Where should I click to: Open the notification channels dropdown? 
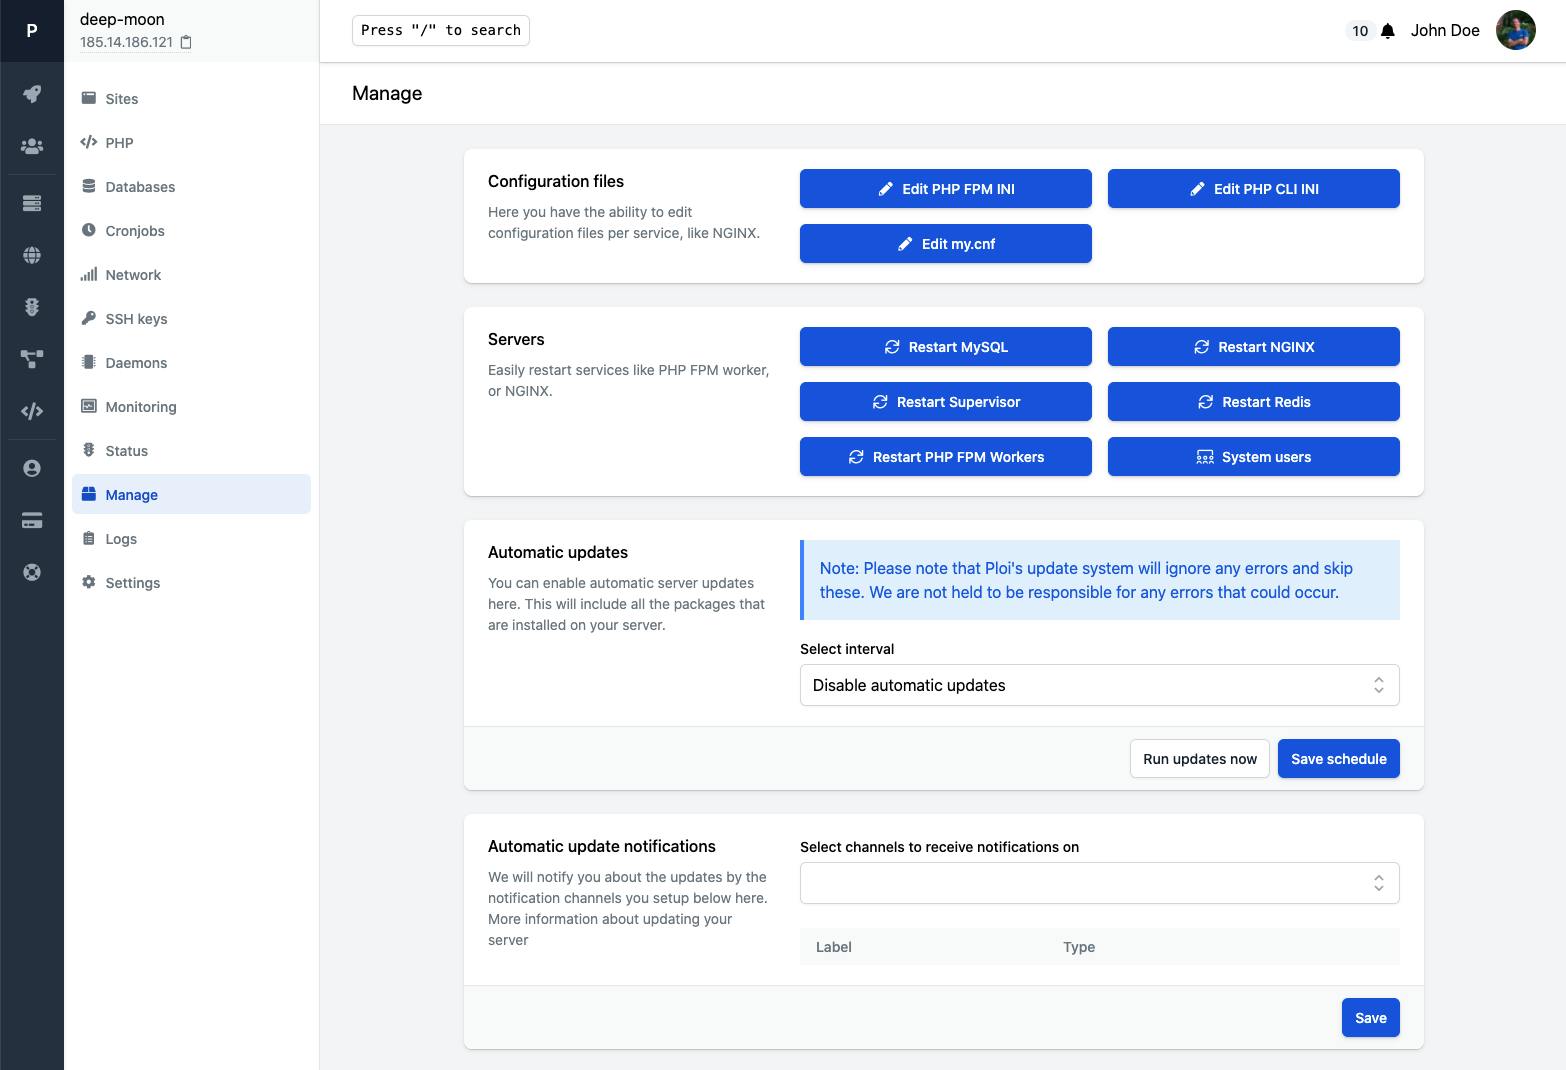click(x=1100, y=883)
